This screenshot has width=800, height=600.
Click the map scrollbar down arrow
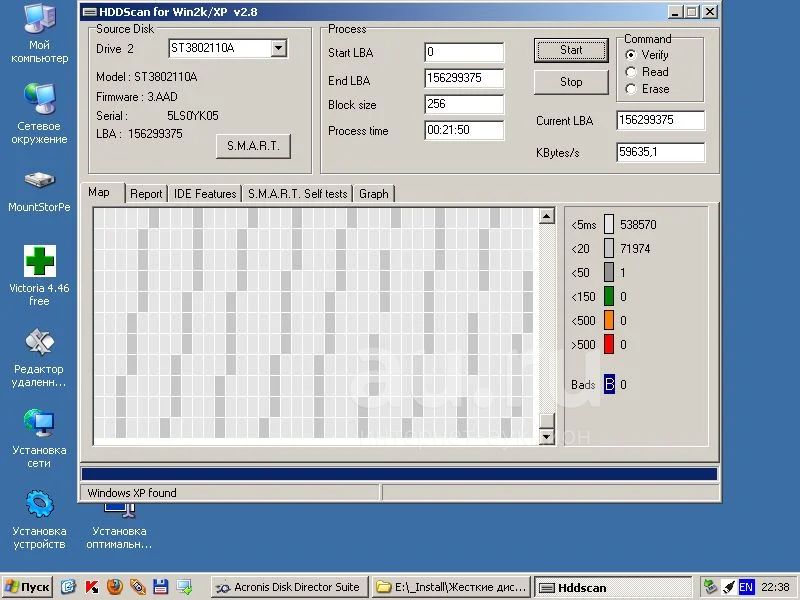tap(547, 437)
